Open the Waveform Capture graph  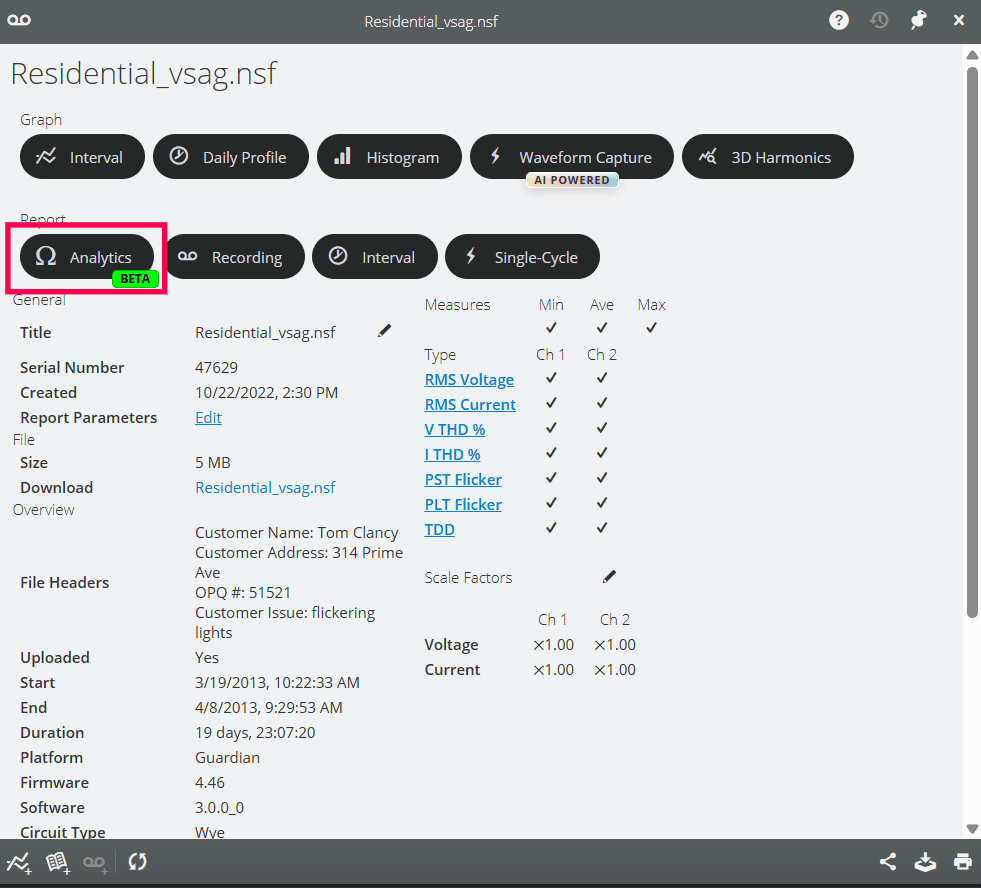tap(571, 156)
